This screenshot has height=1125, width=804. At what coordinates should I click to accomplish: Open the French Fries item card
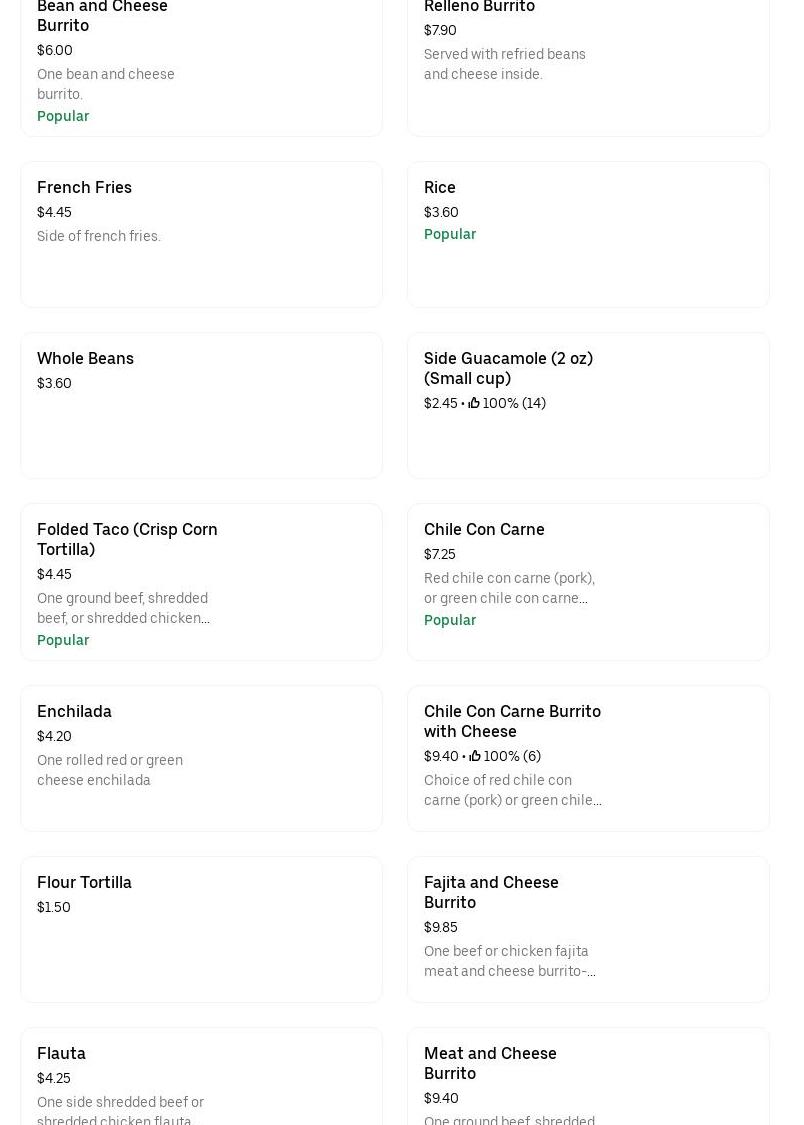[84, 187]
